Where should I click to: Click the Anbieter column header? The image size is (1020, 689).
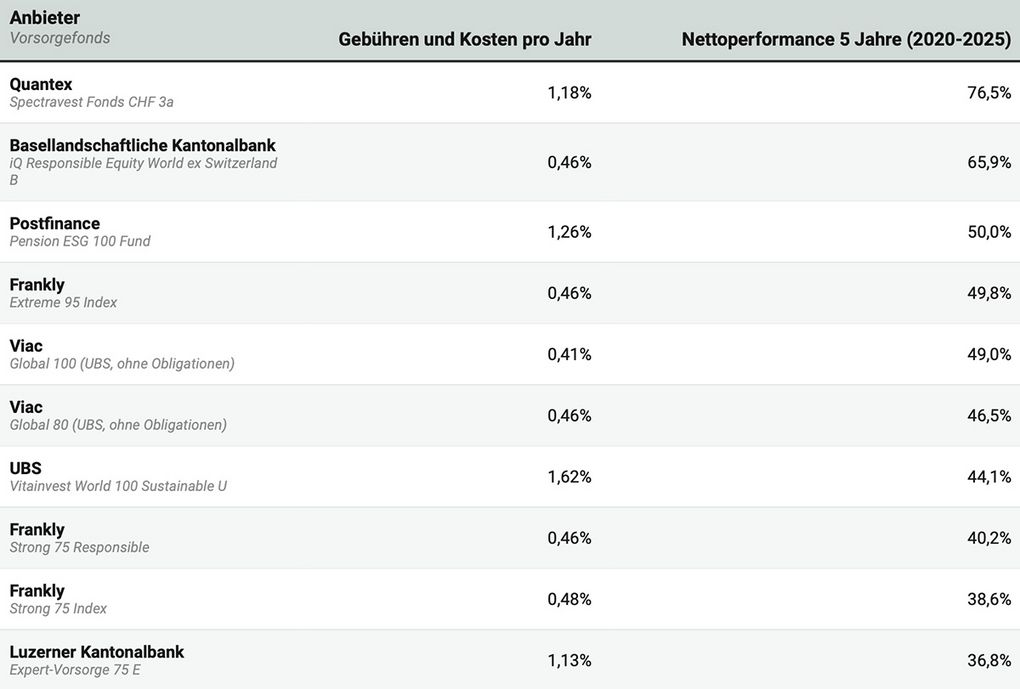point(45,18)
